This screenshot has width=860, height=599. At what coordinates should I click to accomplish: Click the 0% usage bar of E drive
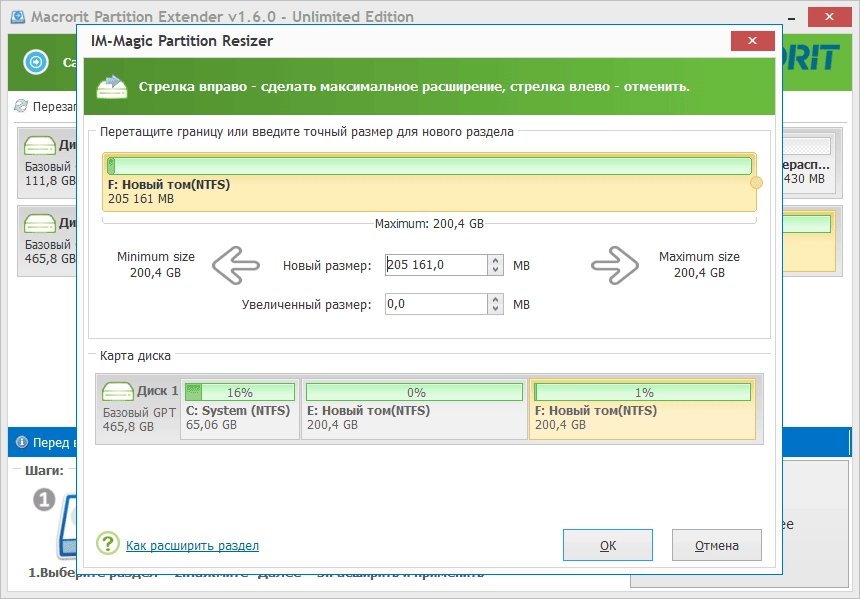415,392
